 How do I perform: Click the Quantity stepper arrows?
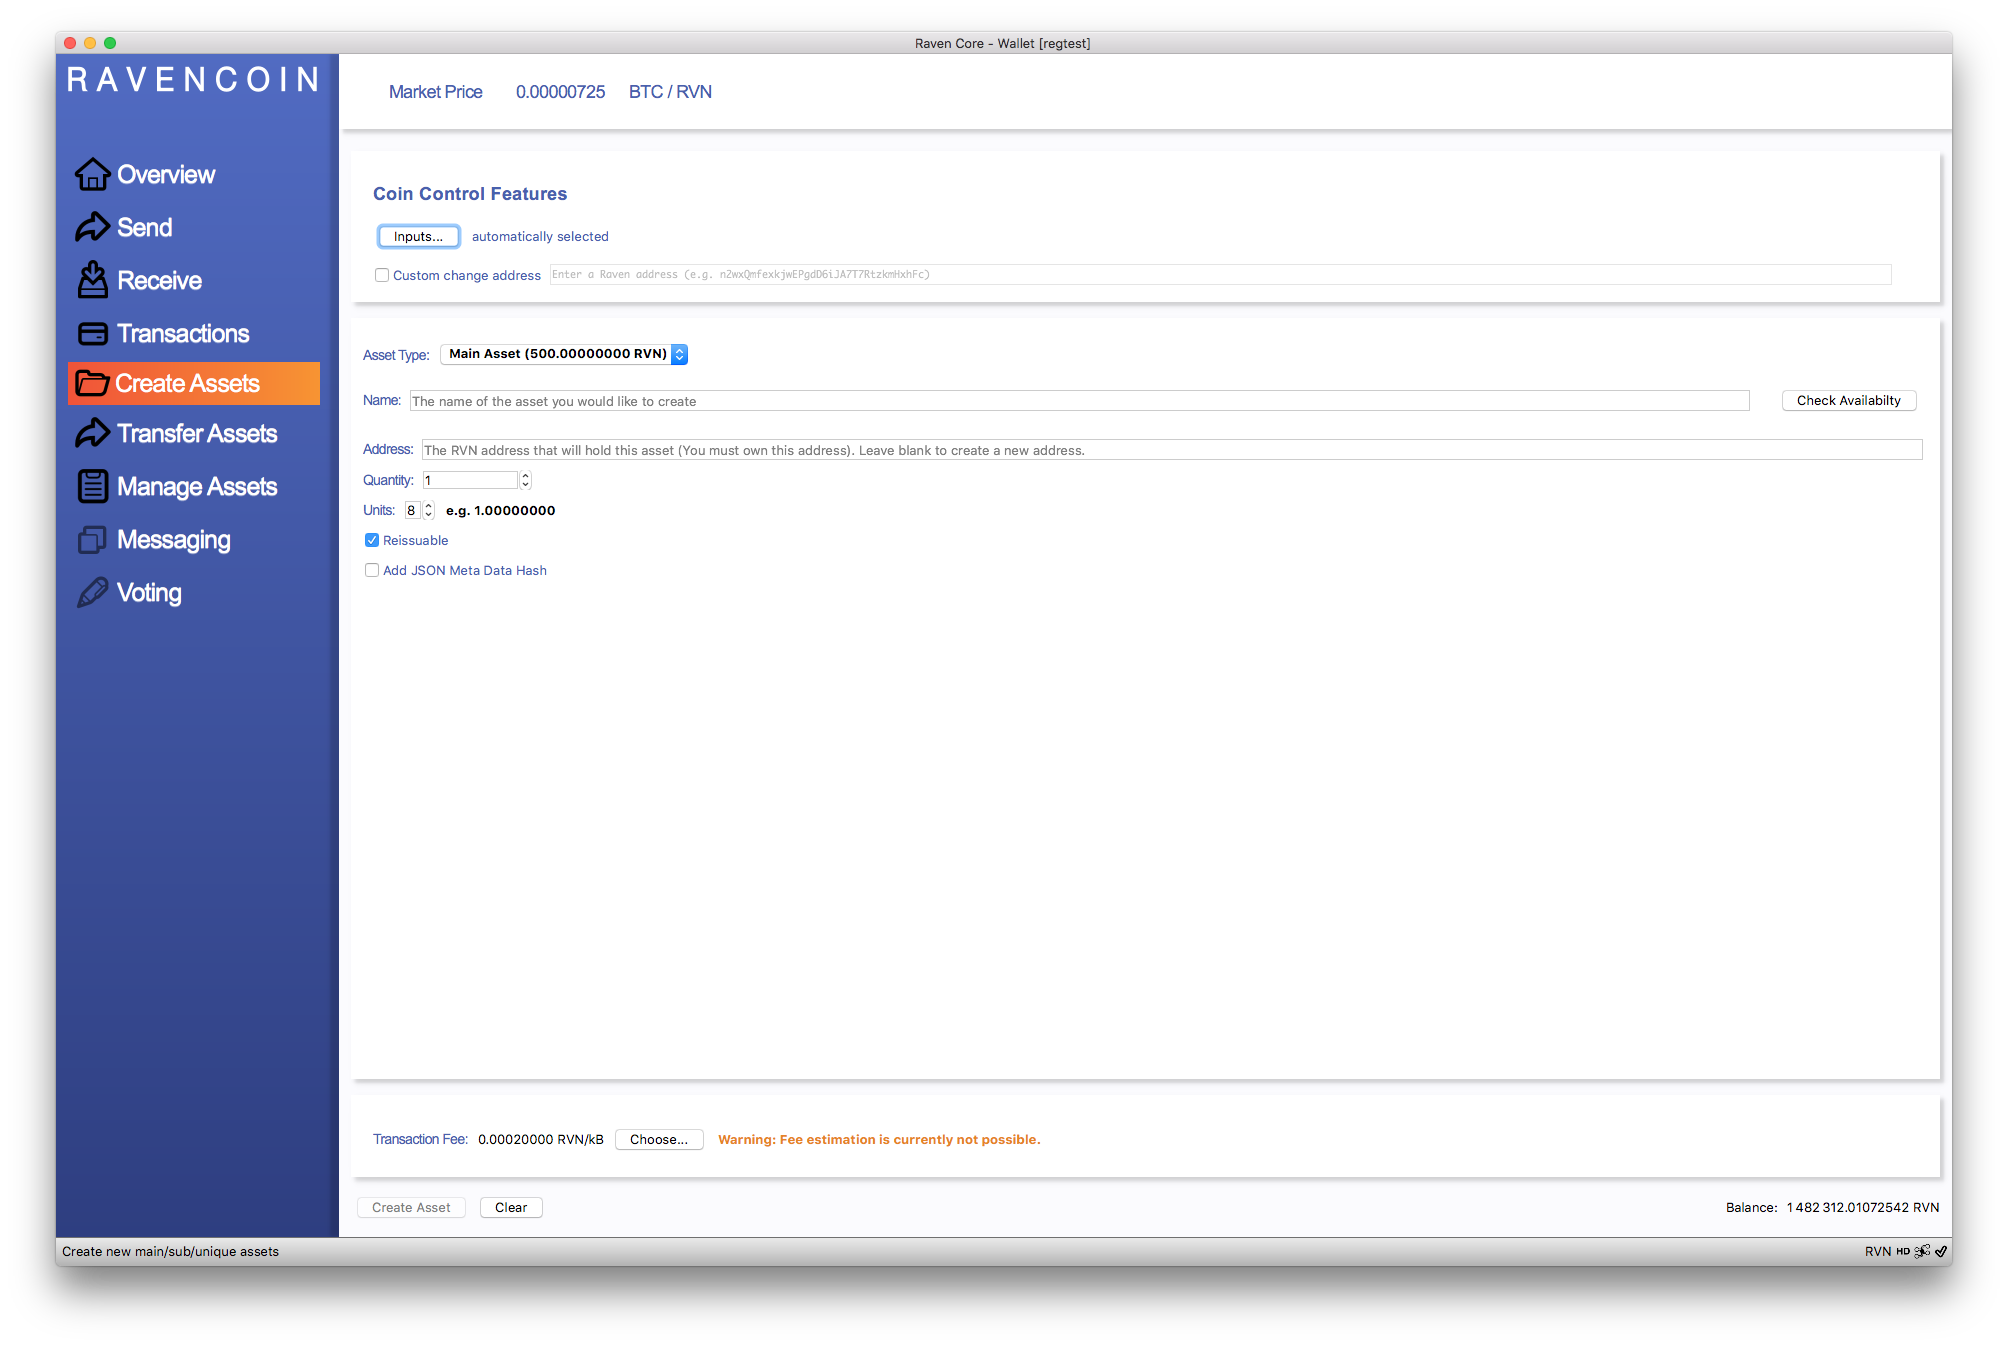point(526,481)
